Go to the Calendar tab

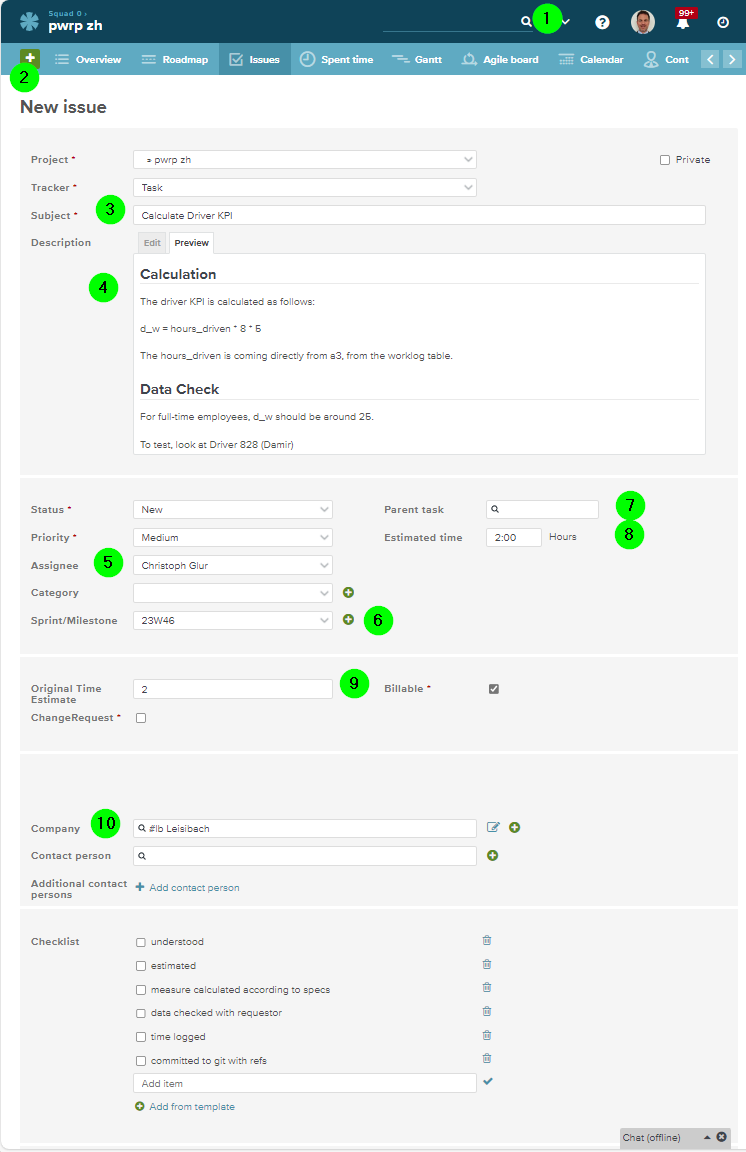[x=591, y=60]
